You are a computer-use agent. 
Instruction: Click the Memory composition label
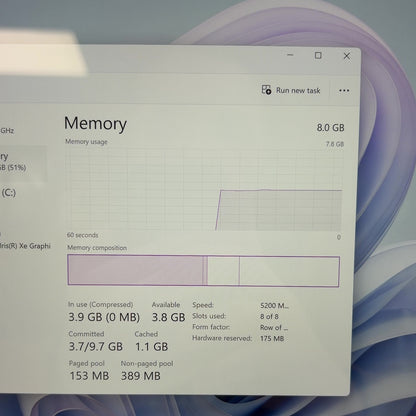point(97,248)
